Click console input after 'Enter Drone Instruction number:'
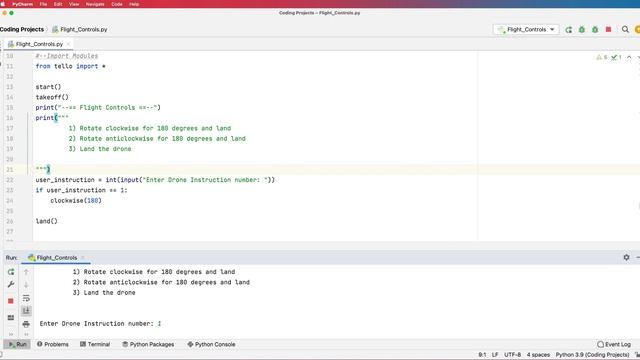 pos(160,324)
